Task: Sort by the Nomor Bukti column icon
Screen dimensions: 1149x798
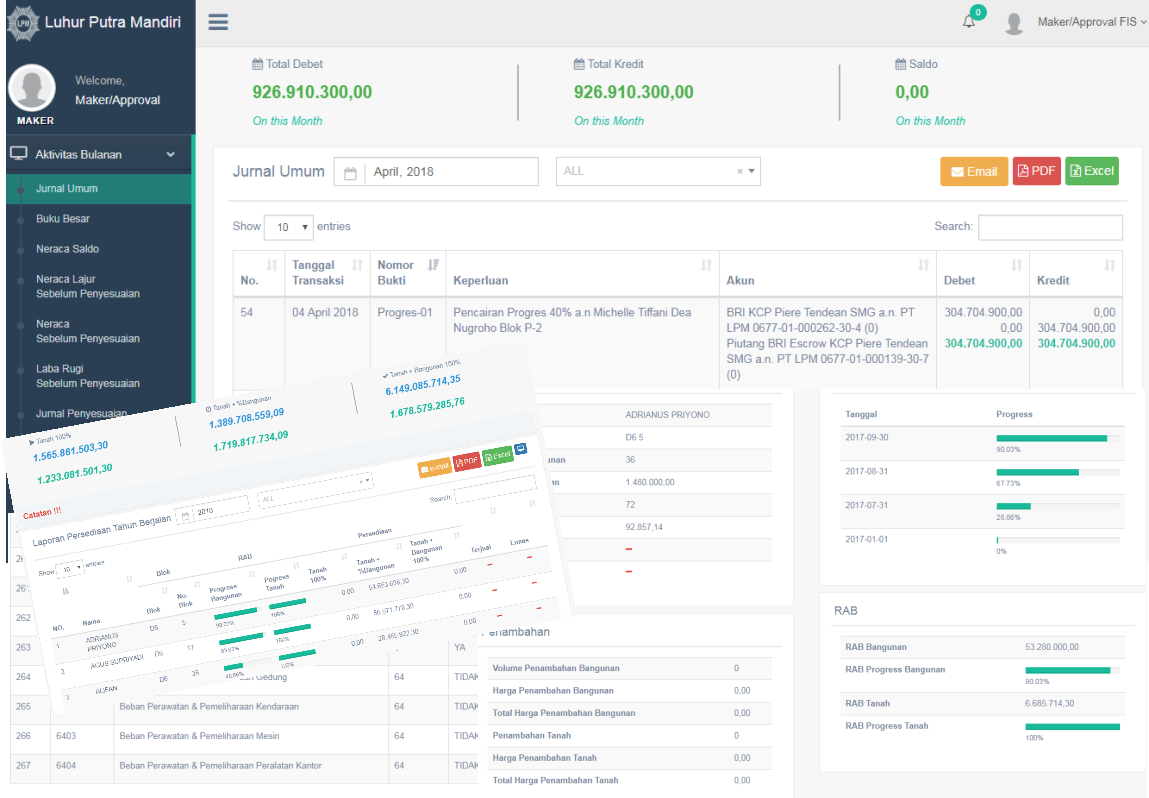Action: [x=433, y=265]
